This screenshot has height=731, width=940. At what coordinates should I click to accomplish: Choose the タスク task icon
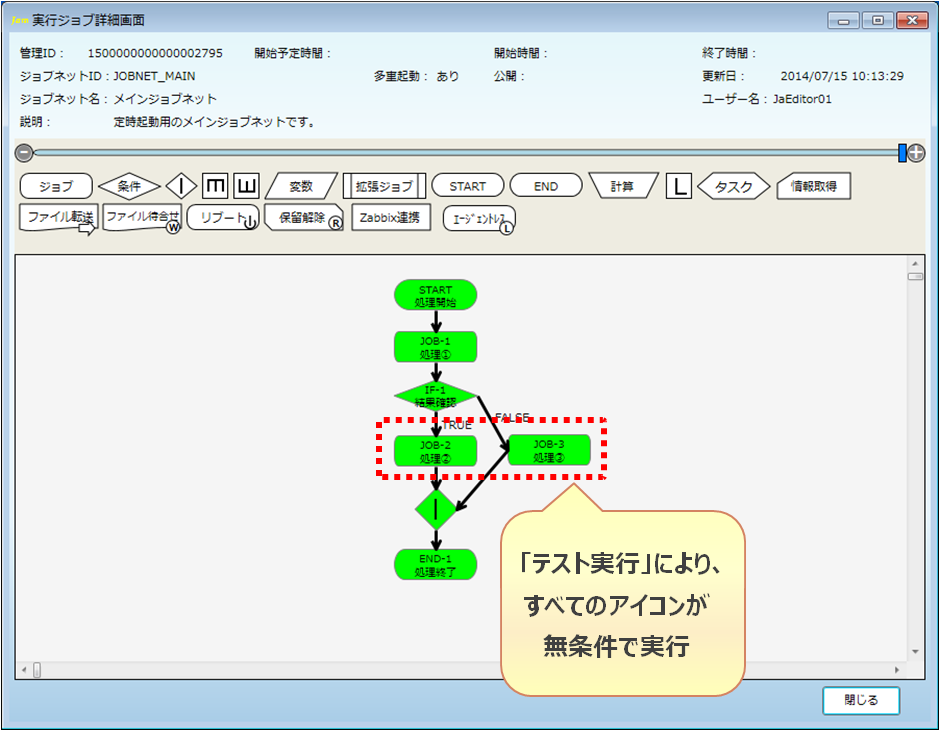click(734, 186)
